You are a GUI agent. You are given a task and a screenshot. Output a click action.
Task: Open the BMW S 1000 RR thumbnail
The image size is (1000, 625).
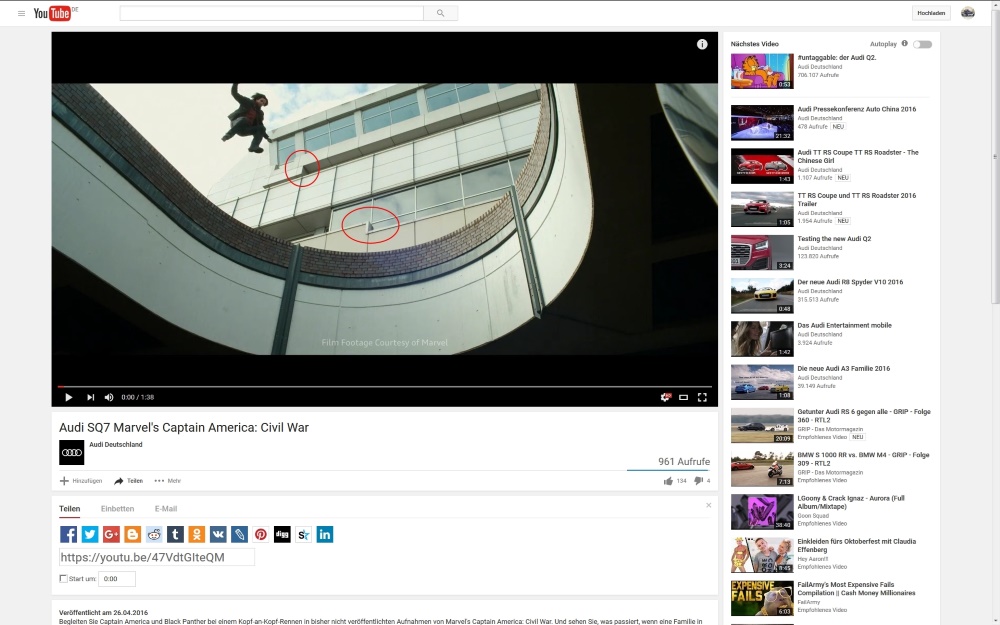762,469
